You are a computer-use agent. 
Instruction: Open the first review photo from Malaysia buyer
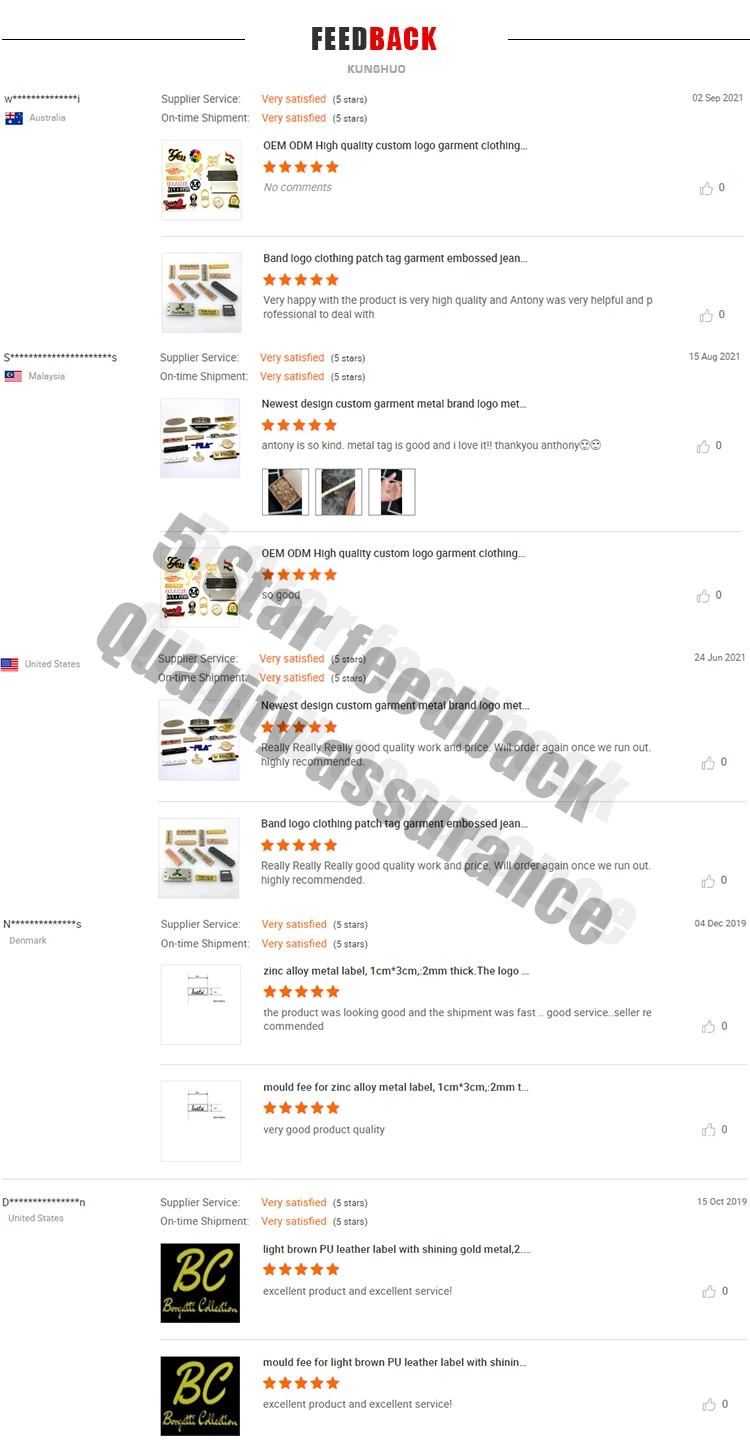(x=285, y=492)
